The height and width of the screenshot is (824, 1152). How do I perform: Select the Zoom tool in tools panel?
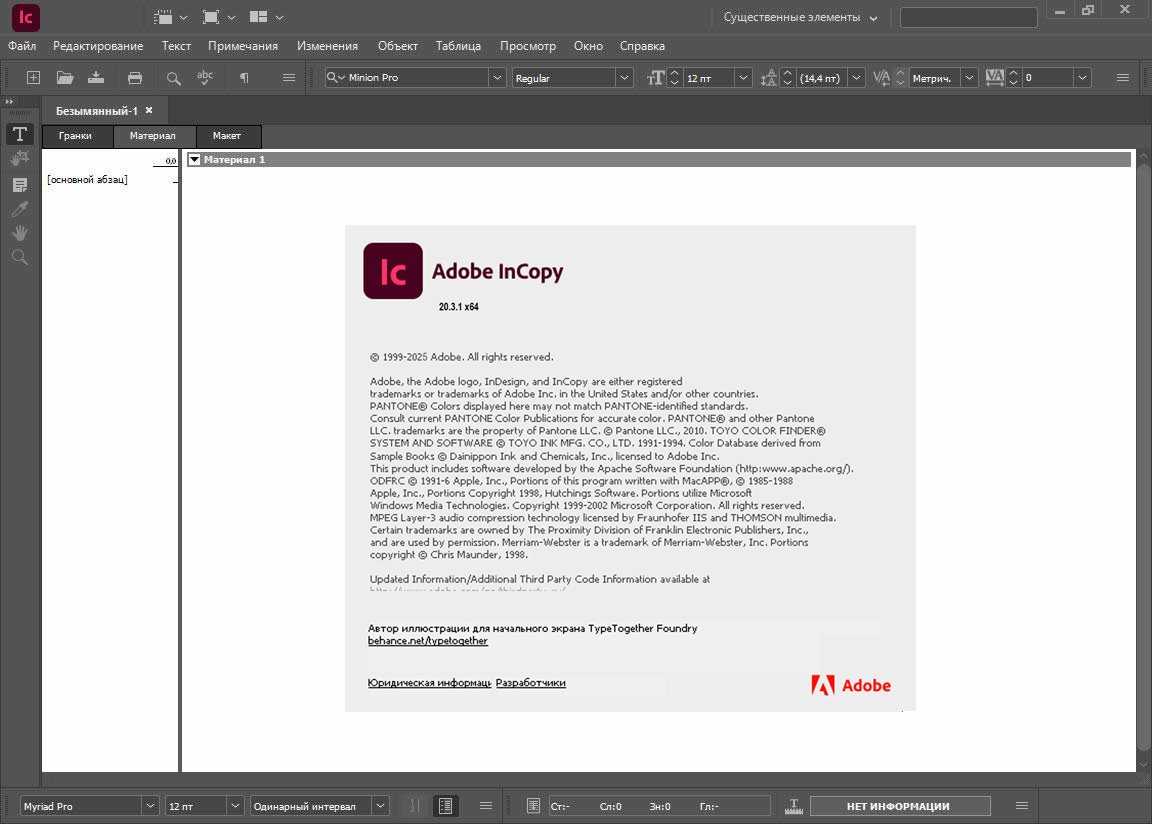pos(20,257)
